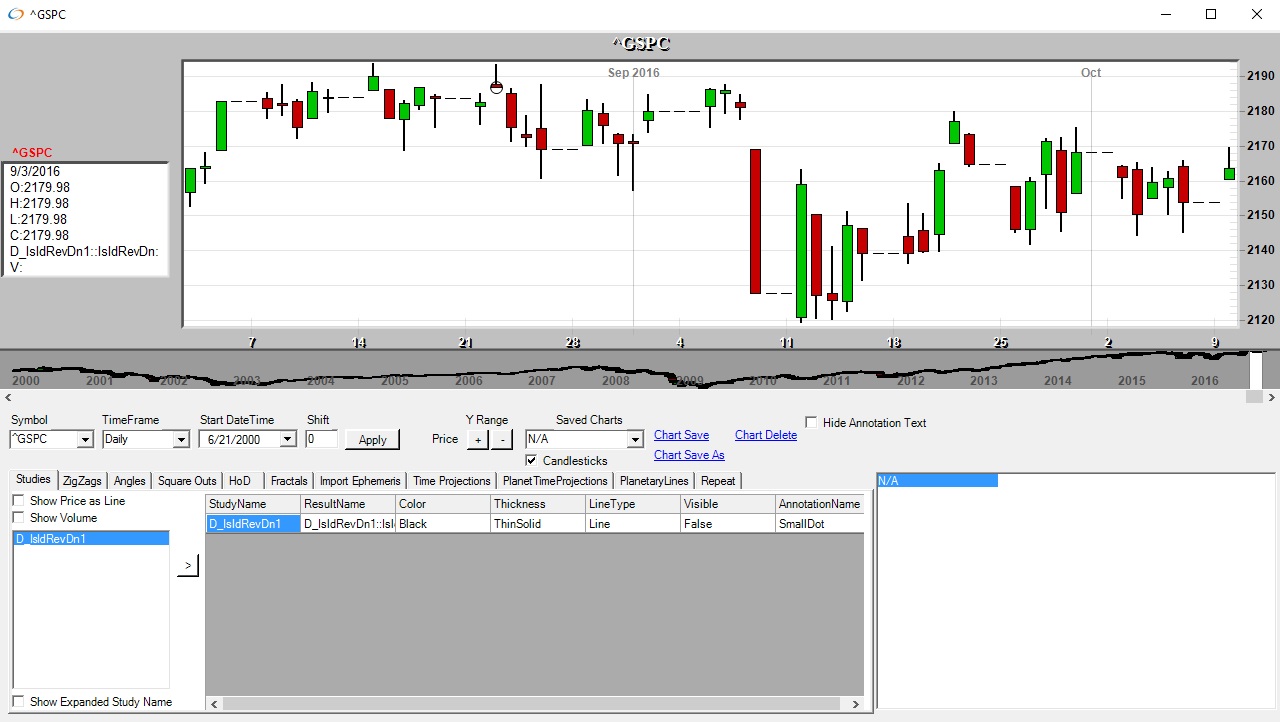This screenshot has height=722, width=1280.
Task: Toggle the Show Volume checkbox
Action: coord(19,518)
